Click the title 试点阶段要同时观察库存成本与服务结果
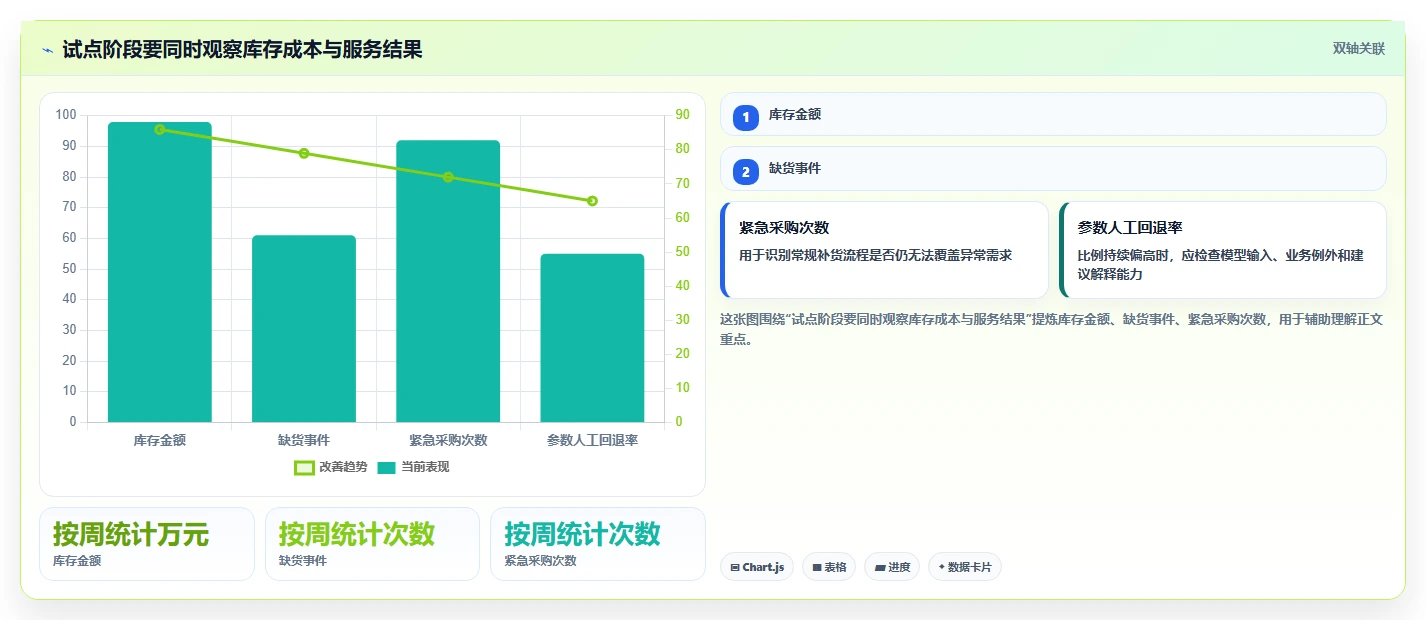This screenshot has width=1426, height=620. pos(242,50)
